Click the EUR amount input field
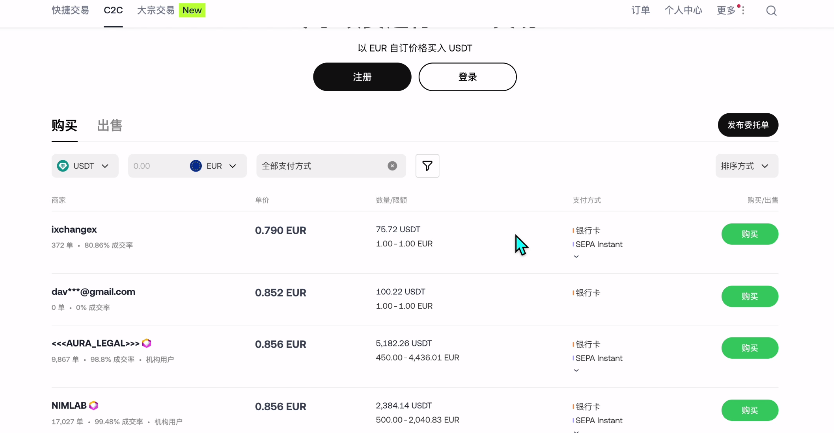This screenshot has width=834, height=433. [x=155, y=166]
